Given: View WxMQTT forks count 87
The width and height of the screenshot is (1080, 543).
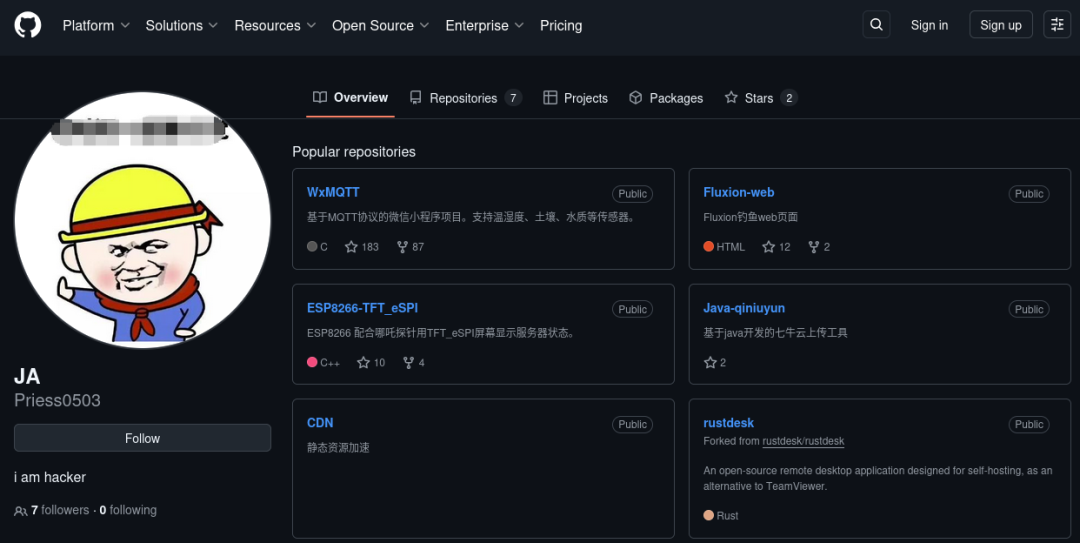Looking at the screenshot, I should pos(411,247).
